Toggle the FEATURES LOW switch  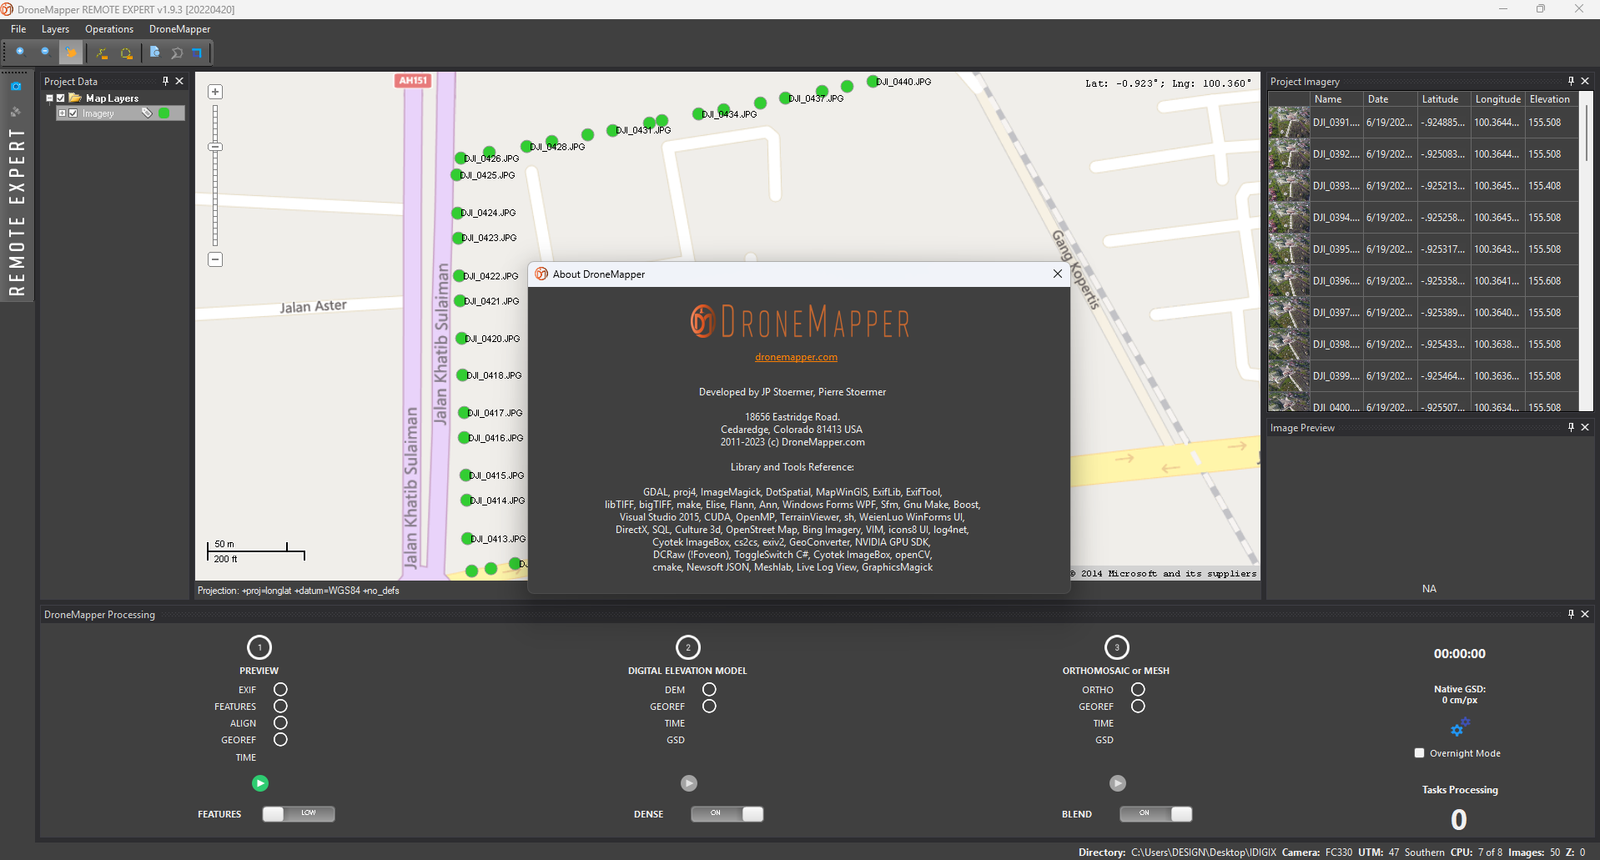point(298,814)
